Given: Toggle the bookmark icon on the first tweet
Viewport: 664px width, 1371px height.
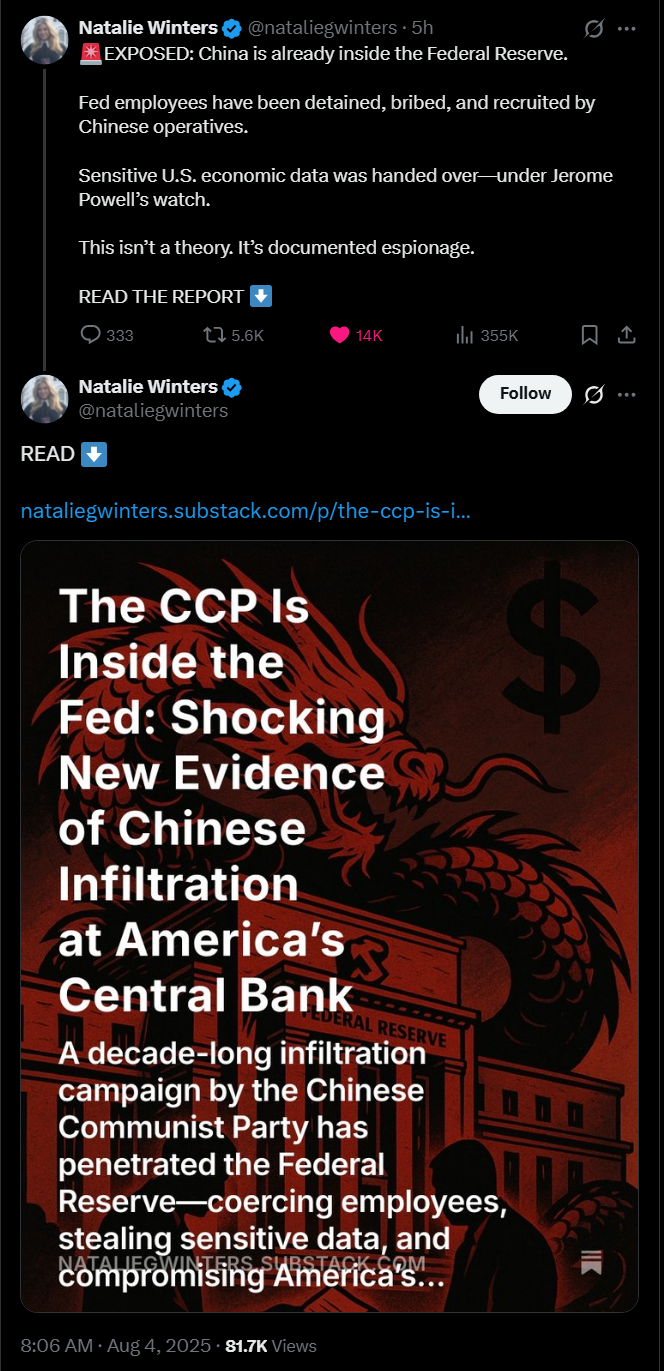Looking at the screenshot, I should [590, 335].
